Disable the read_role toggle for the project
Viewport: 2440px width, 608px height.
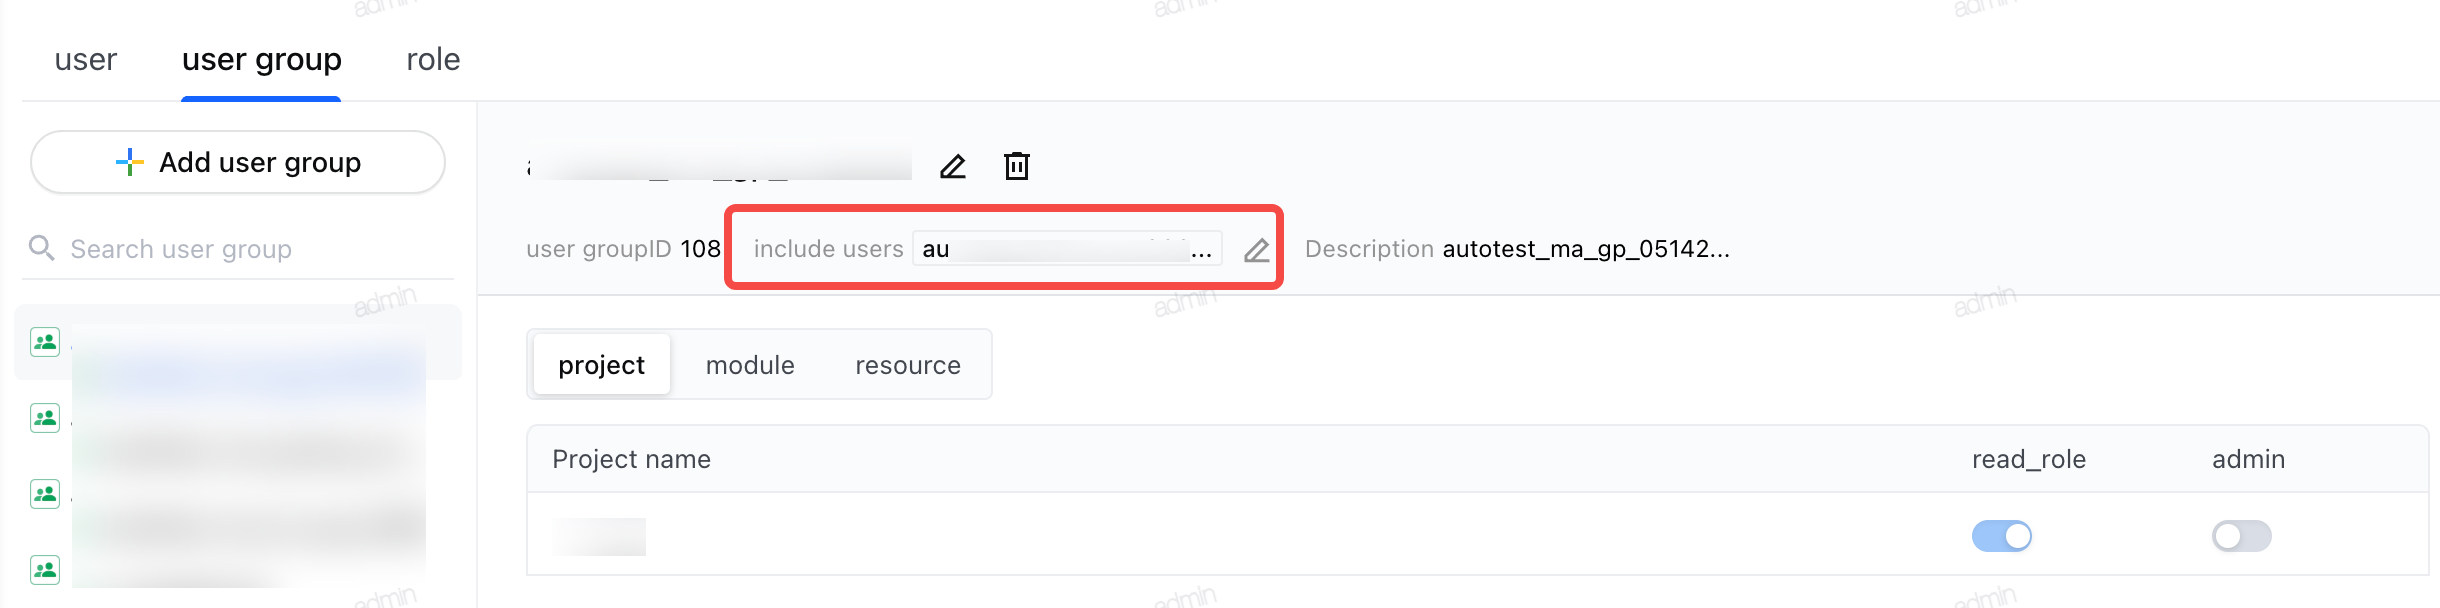point(2001,536)
